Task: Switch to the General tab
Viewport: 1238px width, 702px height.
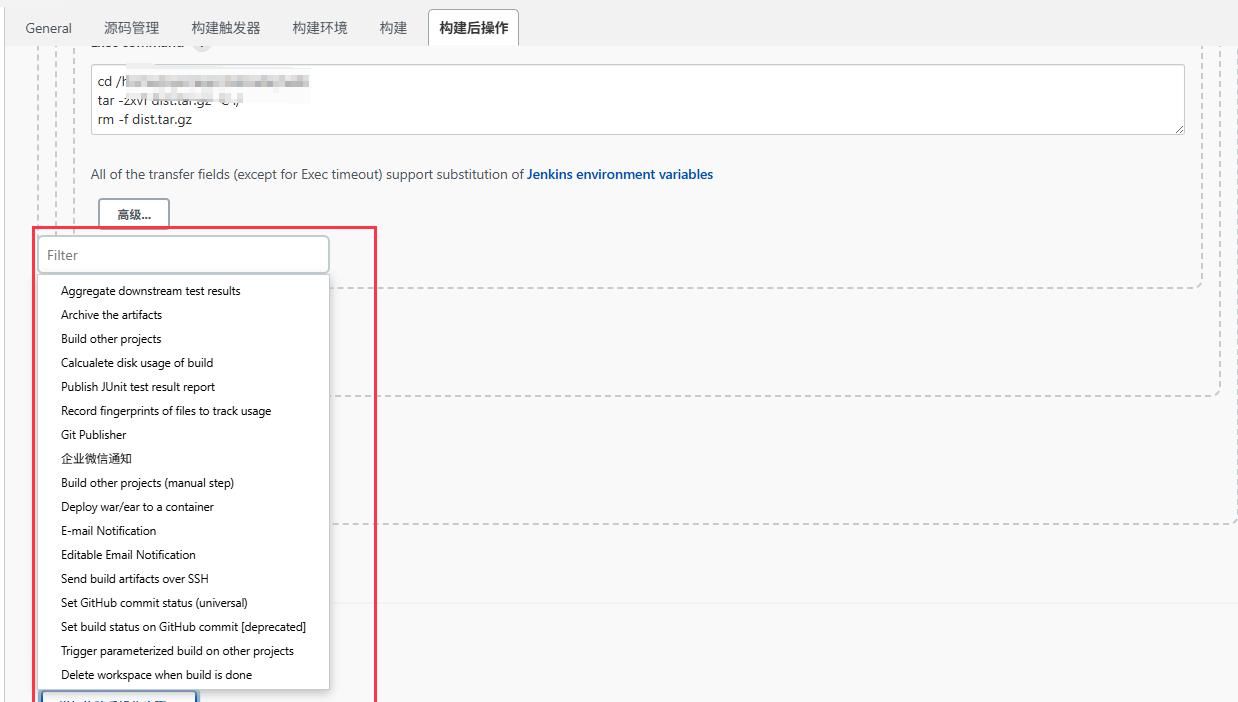Action: (x=47, y=28)
